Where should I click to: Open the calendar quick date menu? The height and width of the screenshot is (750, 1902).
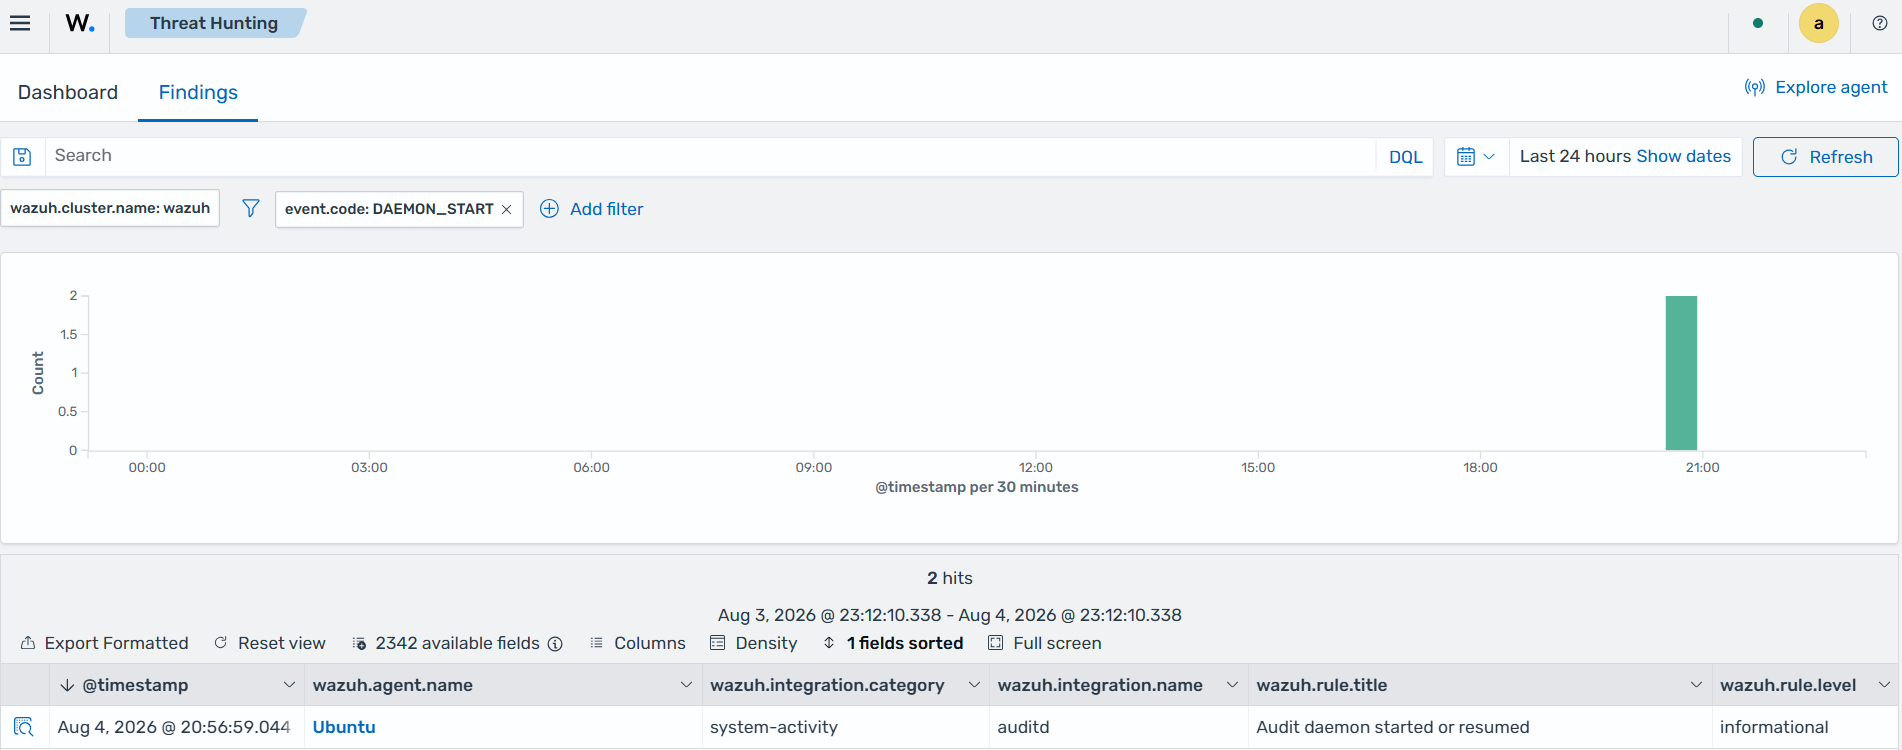(1476, 157)
